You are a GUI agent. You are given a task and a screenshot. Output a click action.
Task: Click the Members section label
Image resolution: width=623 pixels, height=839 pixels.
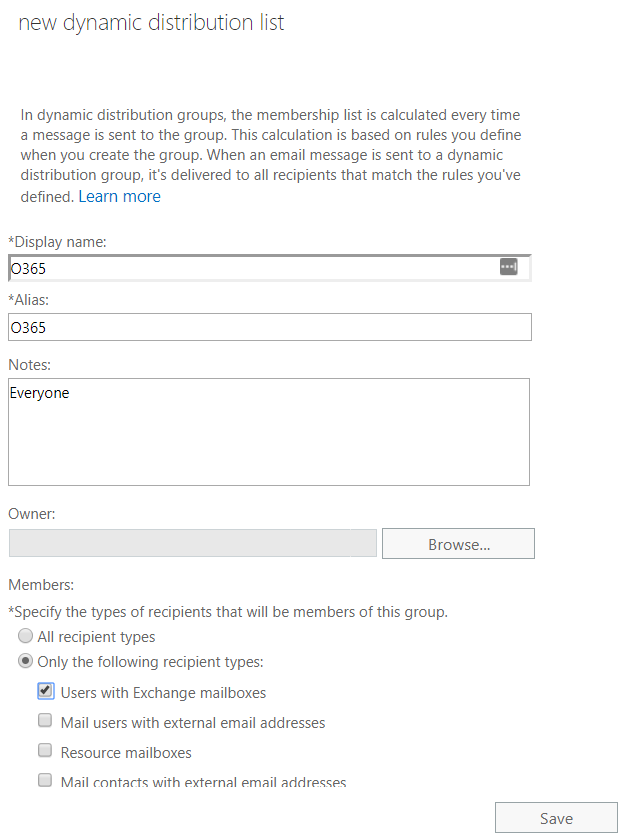pos(41,585)
